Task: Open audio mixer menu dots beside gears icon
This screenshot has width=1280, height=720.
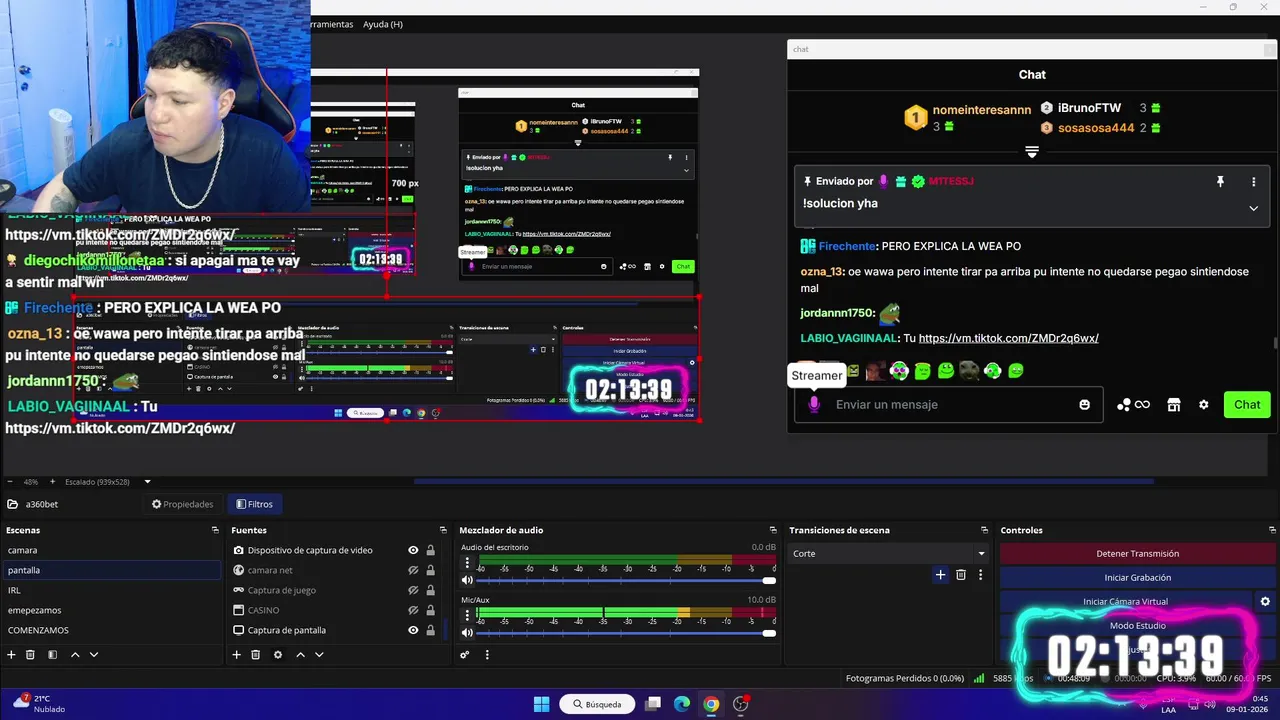Action: point(487,655)
